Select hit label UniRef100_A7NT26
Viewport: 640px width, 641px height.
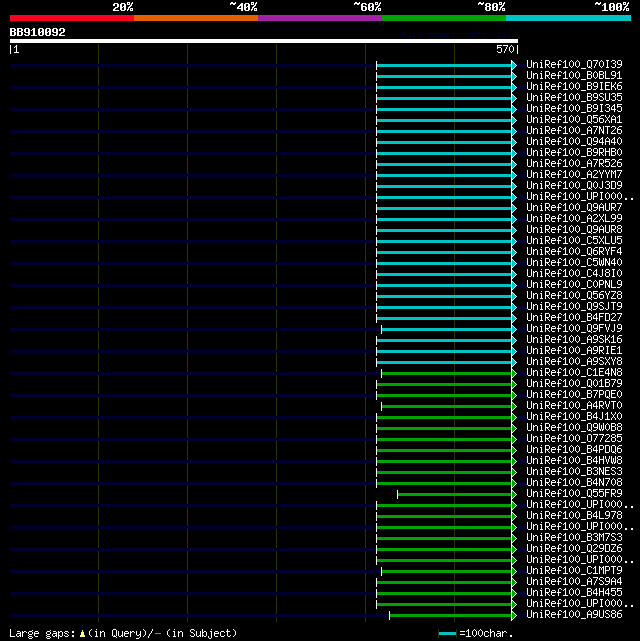point(574,130)
